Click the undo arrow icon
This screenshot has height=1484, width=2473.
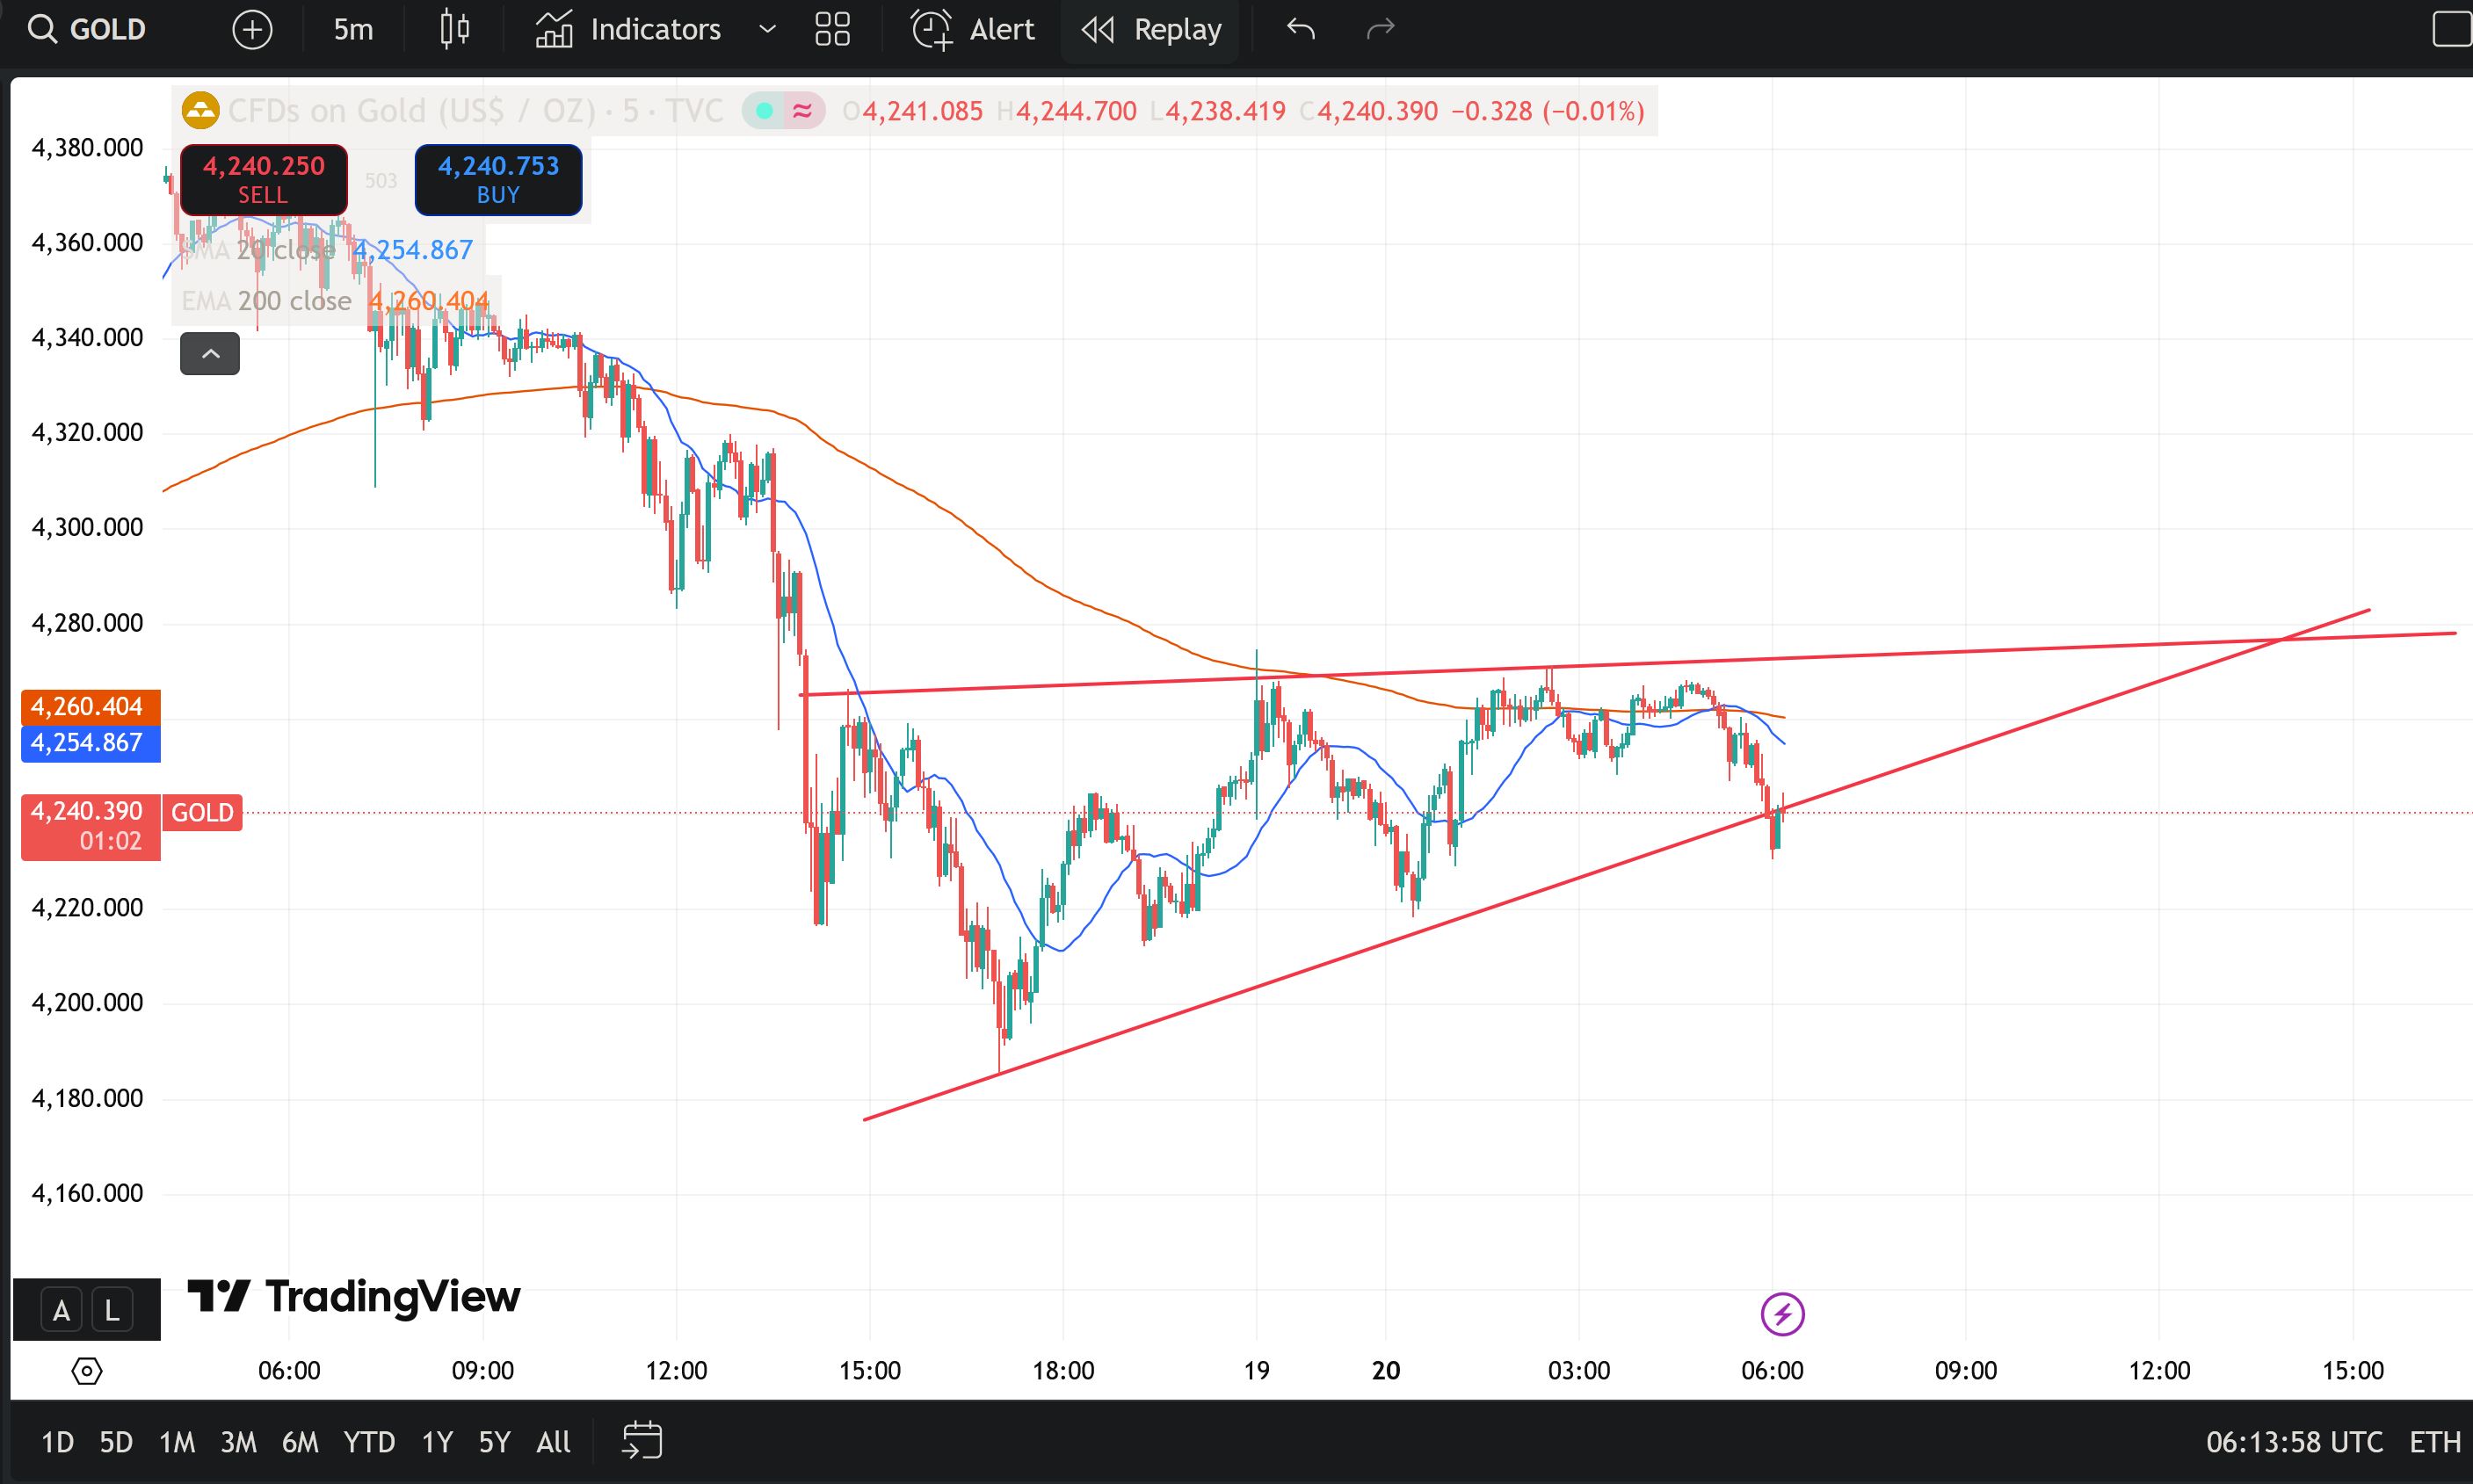[1300, 29]
